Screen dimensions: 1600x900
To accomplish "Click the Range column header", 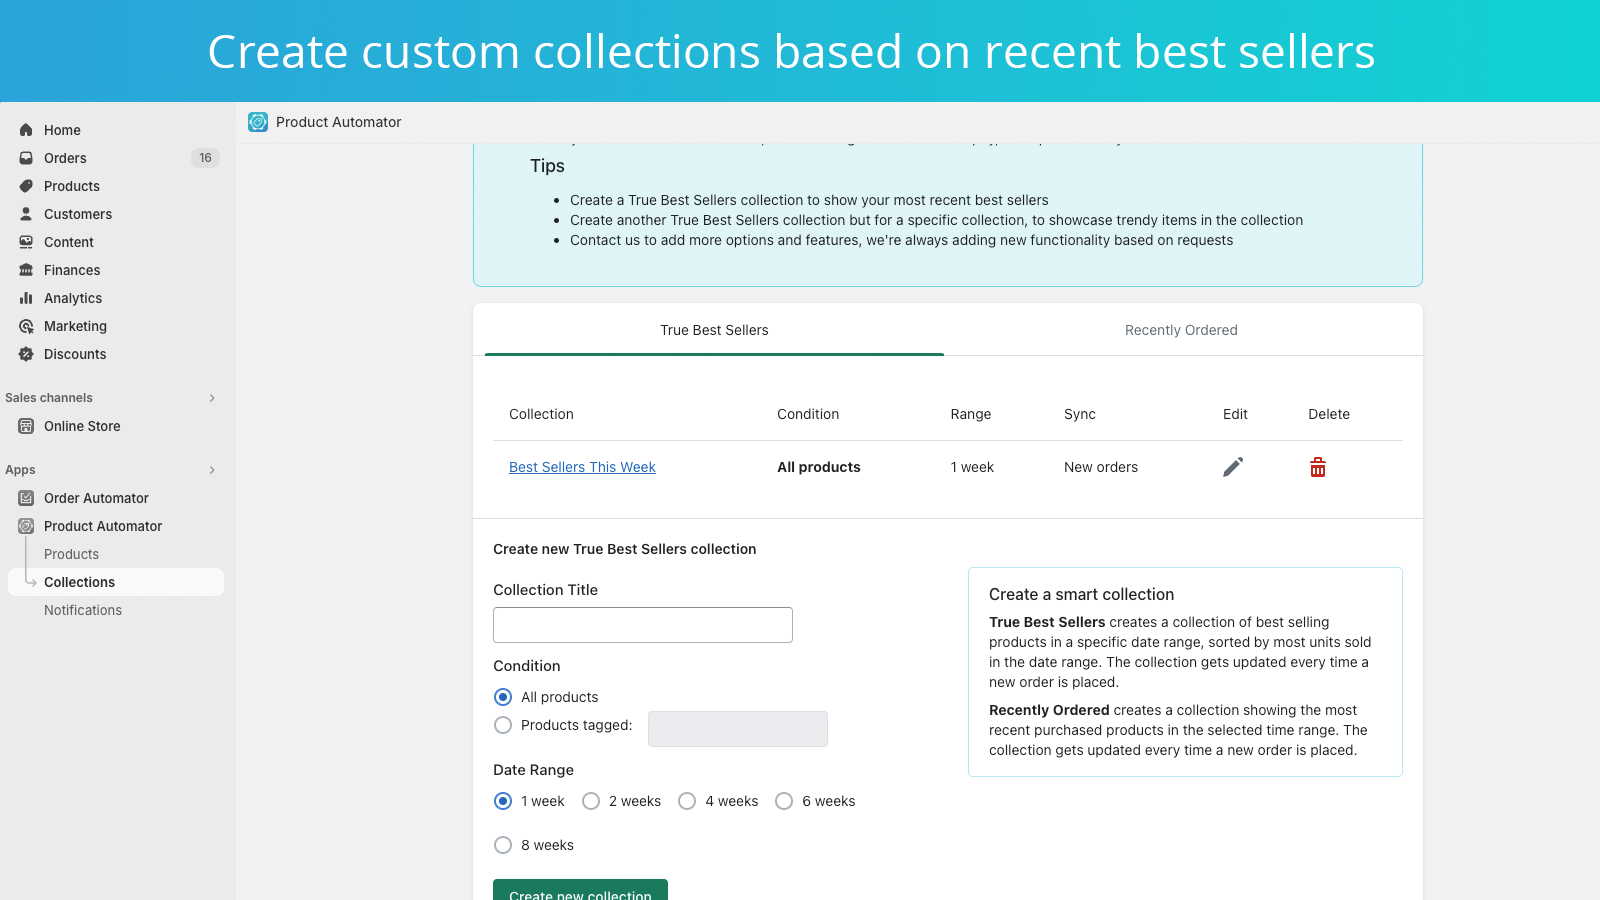I will click(971, 414).
